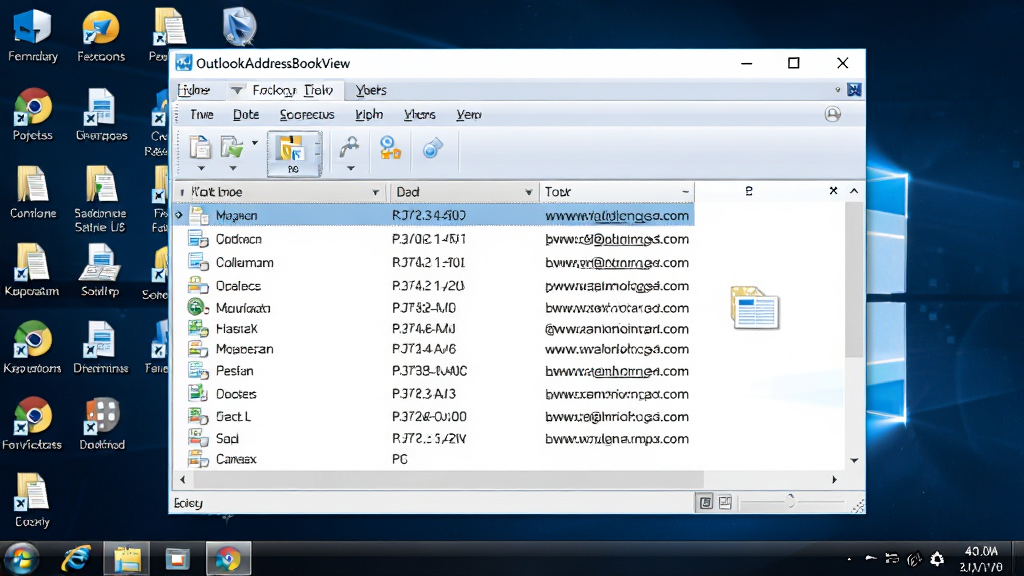1024x576 pixels.
Task: Click the horizontal scrollbar right arrow
Action: pyautogui.click(x=834, y=479)
